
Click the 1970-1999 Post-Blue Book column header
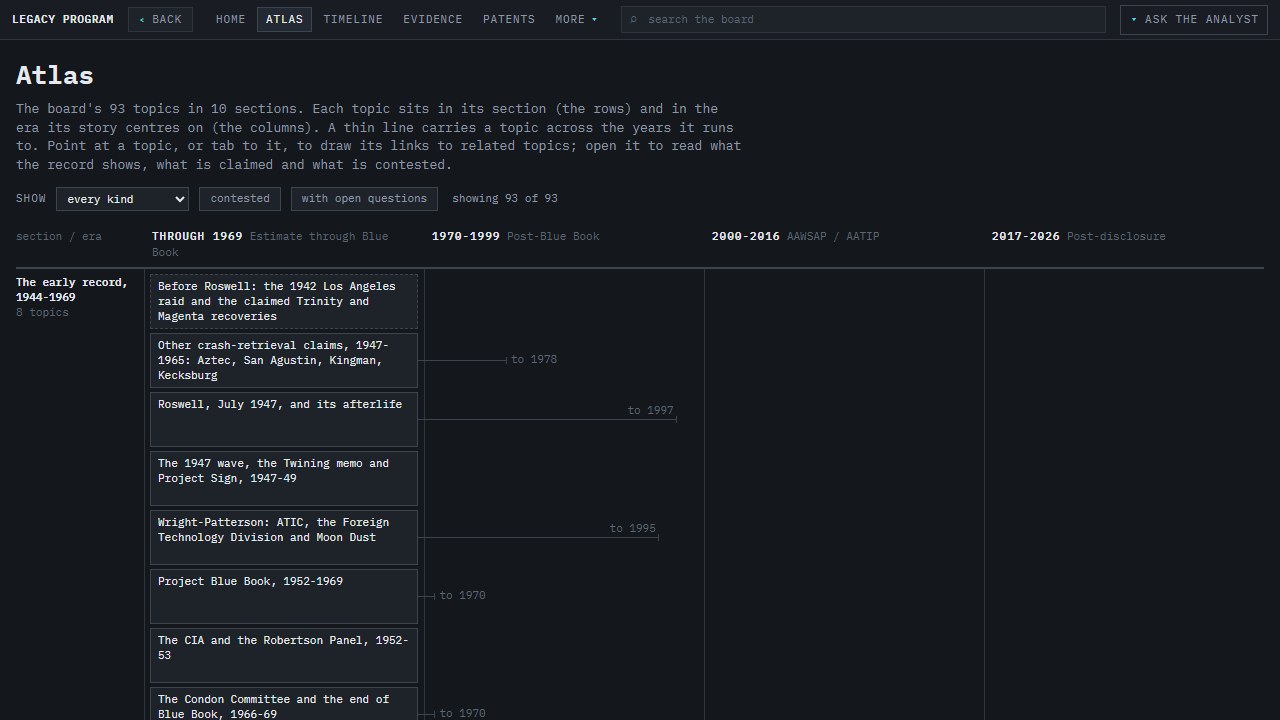coord(516,236)
